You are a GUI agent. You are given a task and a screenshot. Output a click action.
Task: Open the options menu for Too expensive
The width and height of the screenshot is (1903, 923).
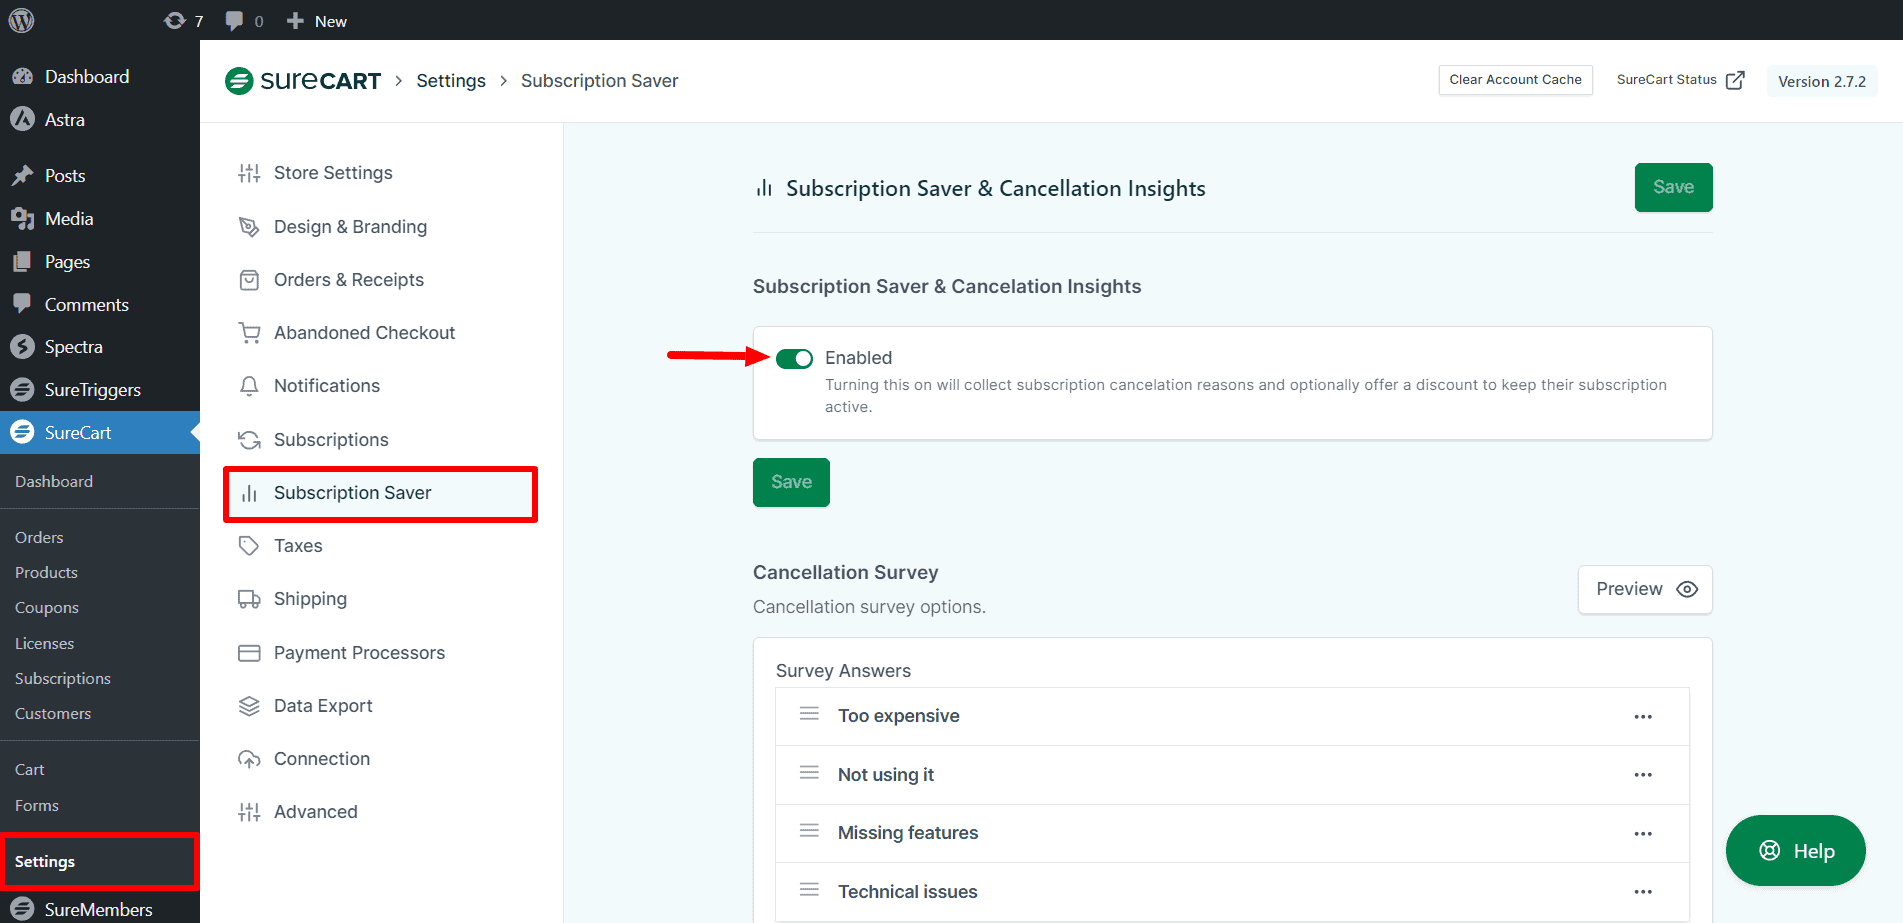[x=1643, y=716]
